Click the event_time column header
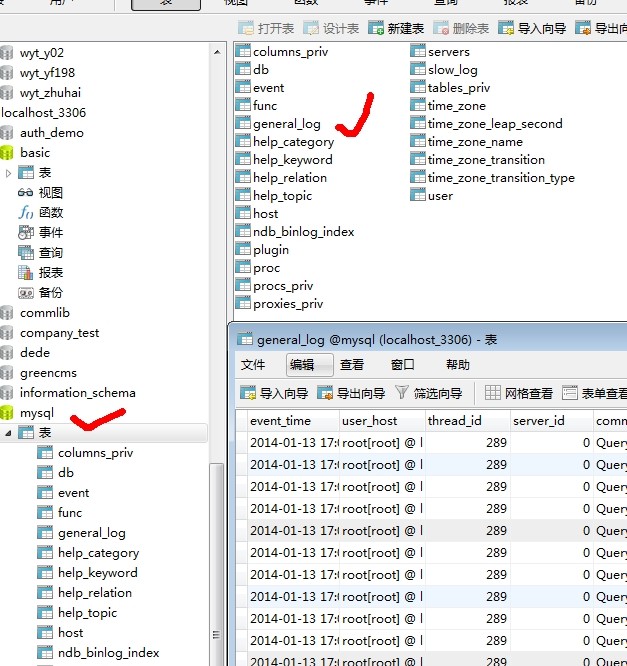 [x=280, y=421]
